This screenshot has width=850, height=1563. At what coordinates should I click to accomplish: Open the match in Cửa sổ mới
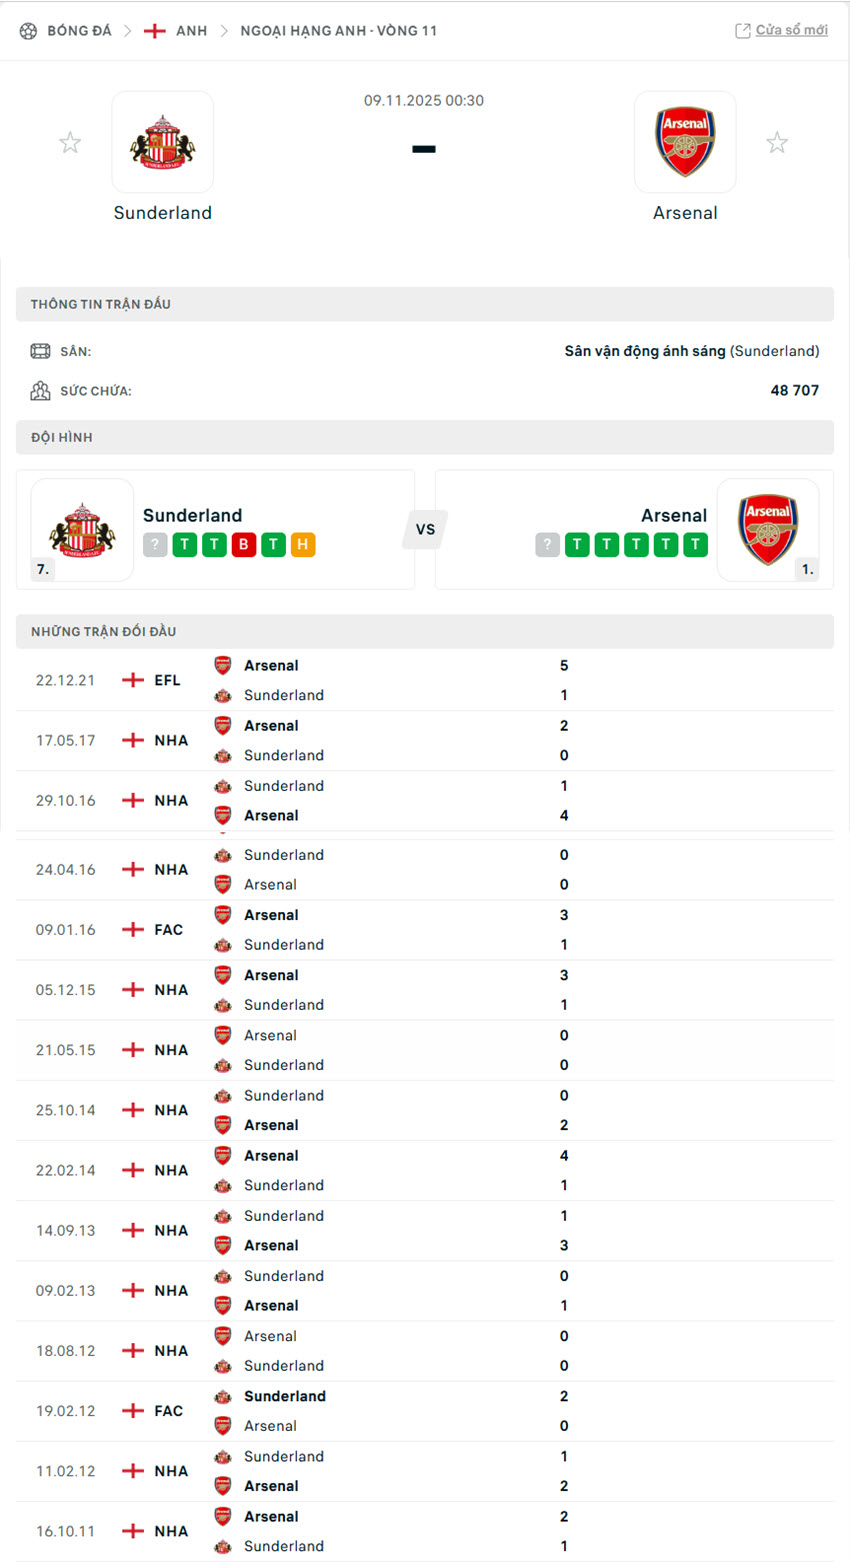pos(789,30)
